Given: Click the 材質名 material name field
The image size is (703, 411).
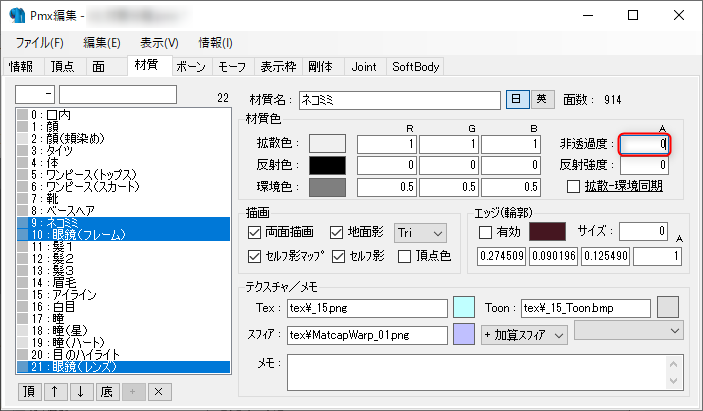Looking at the screenshot, I should pos(400,100).
